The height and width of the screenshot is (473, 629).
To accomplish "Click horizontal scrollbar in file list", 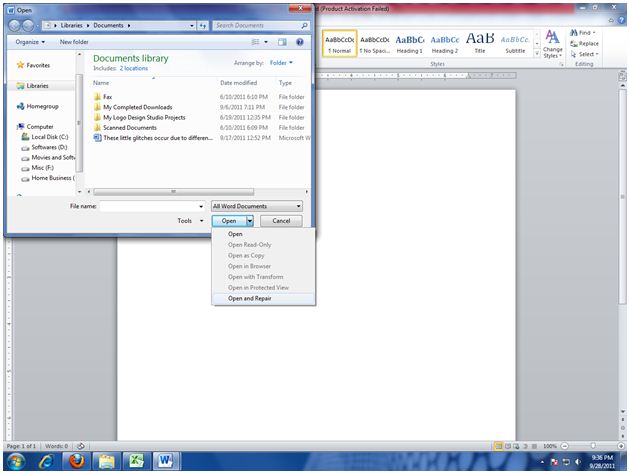I will [173, 192].
